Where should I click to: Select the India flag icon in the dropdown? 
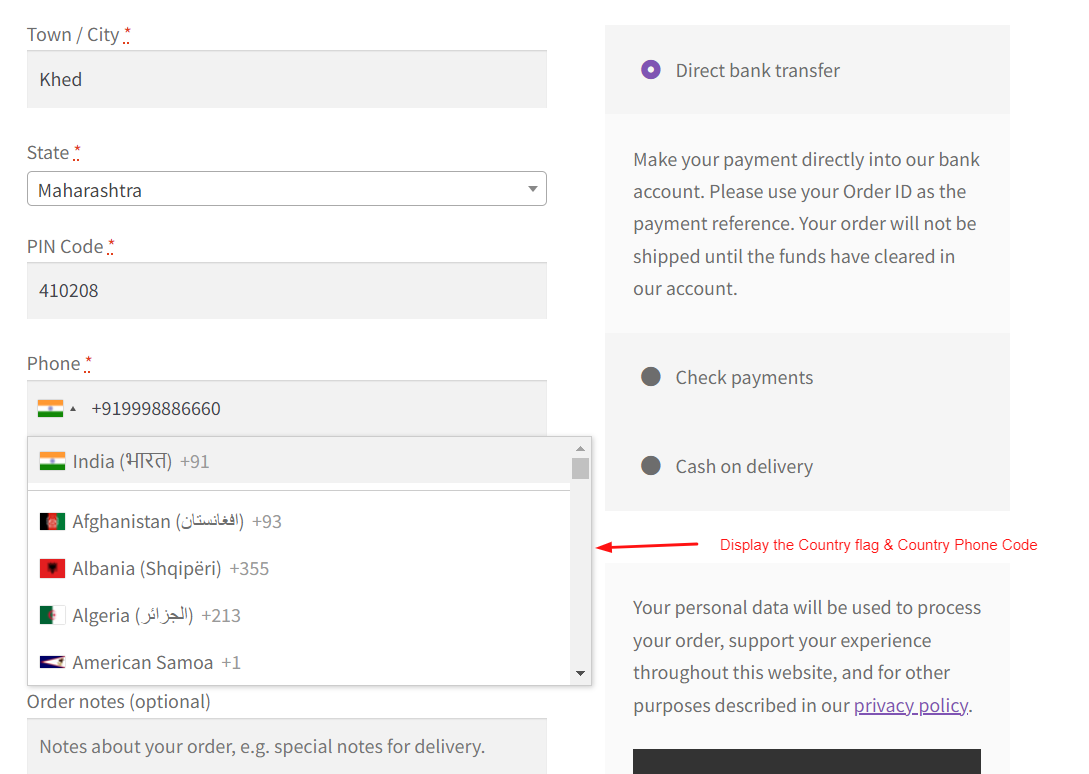click(x=52, y=461)
